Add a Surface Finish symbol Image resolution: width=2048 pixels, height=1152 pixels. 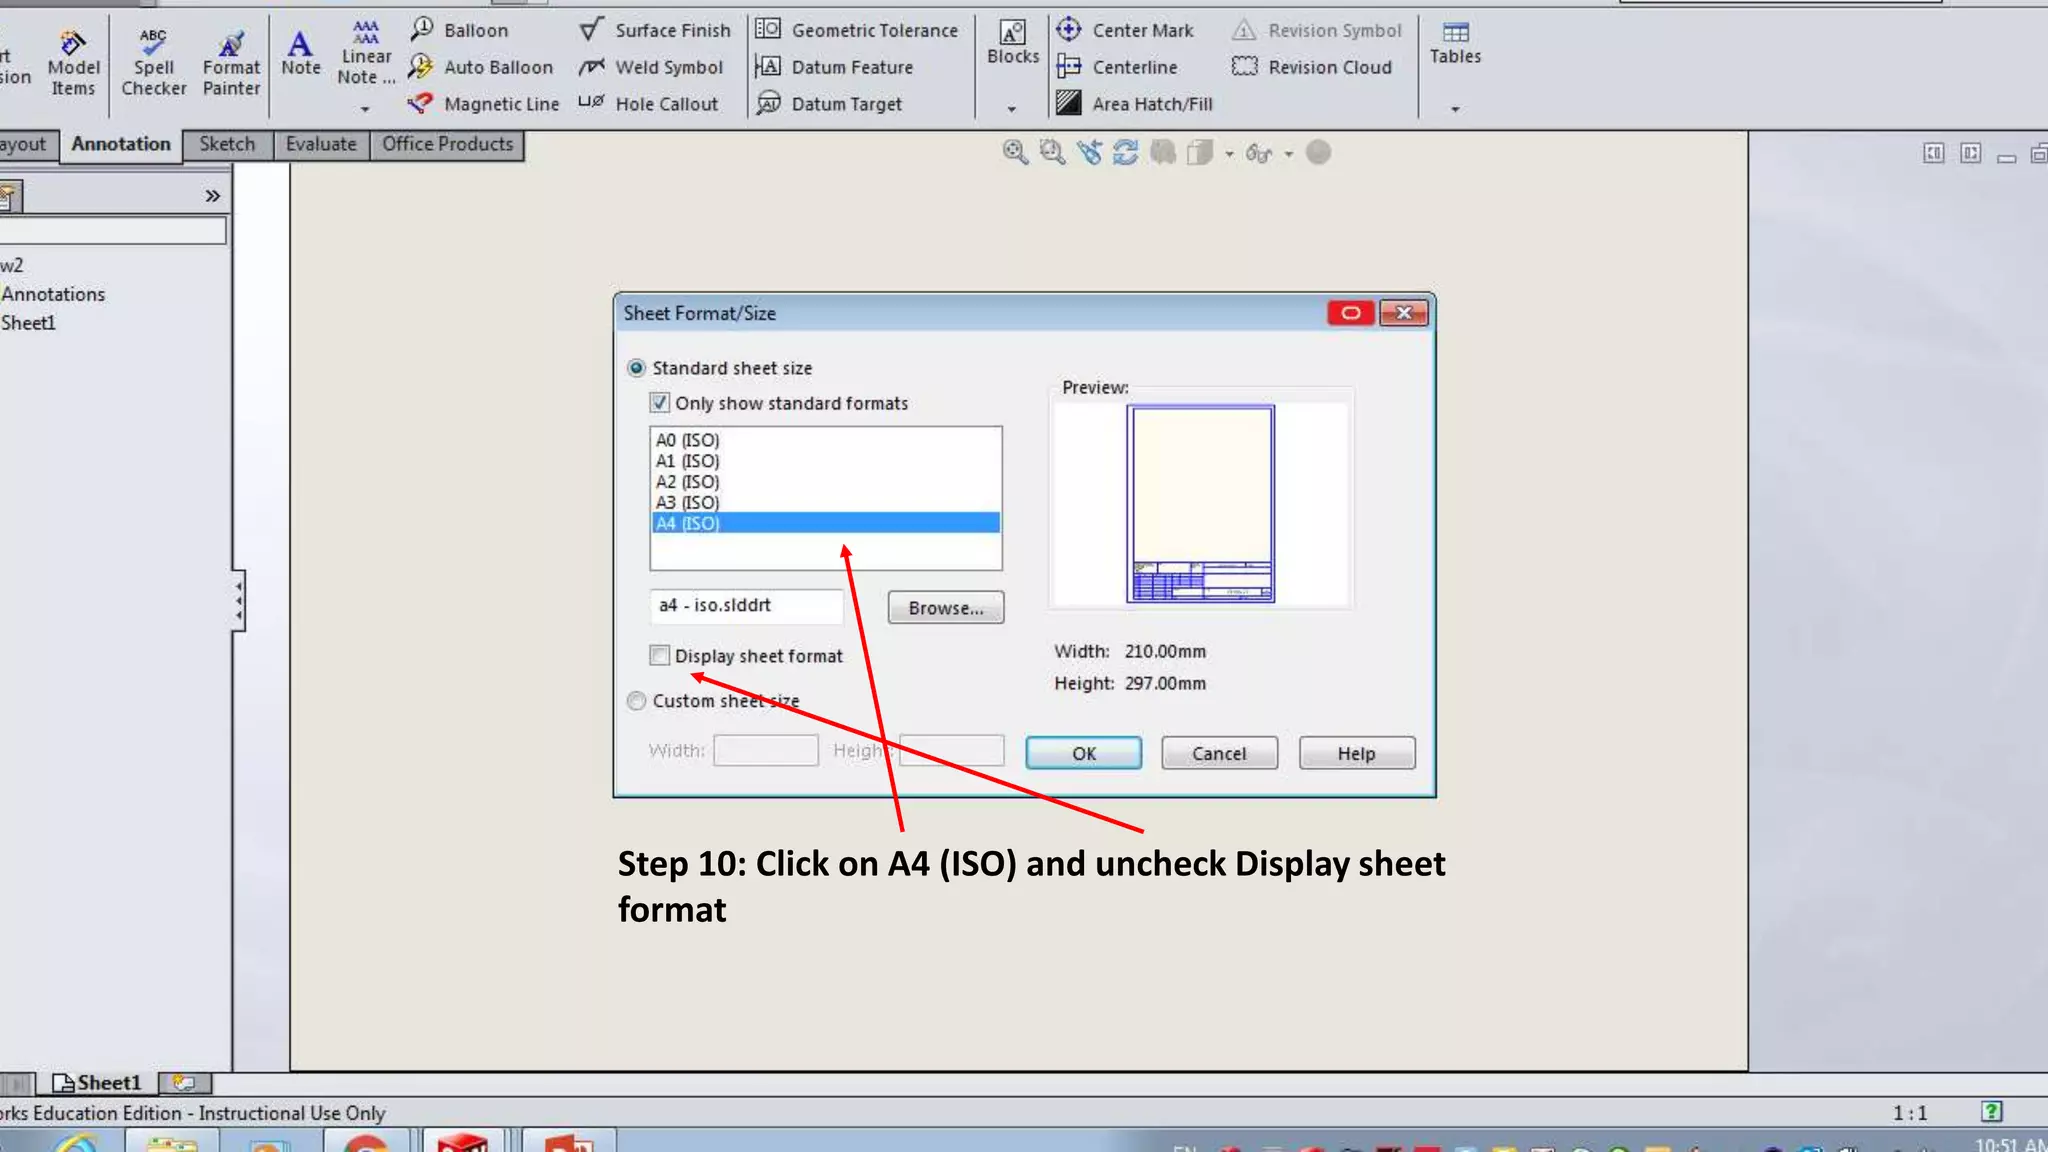(655, 30)
